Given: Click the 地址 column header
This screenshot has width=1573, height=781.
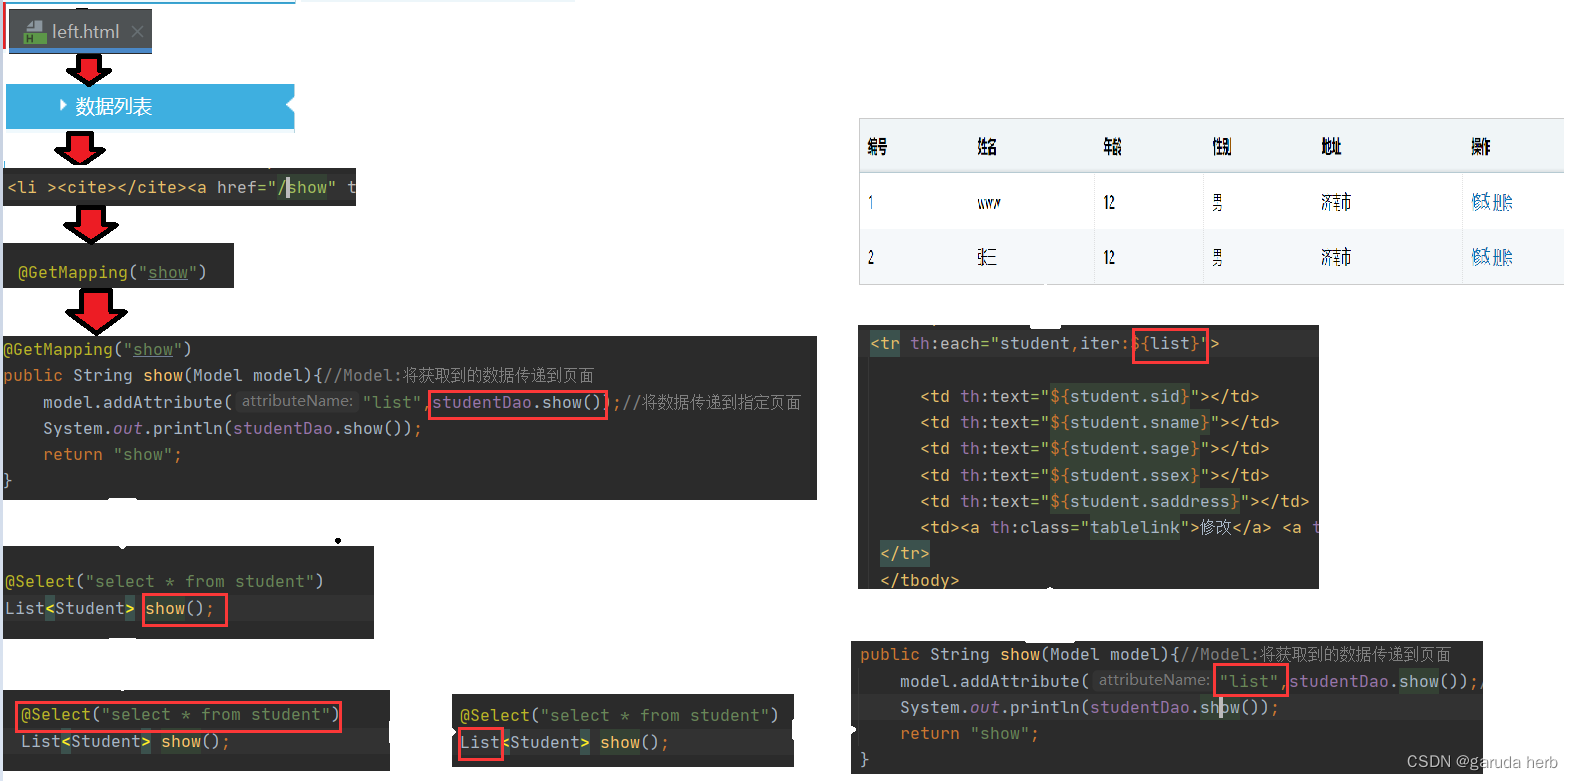Looking at the screenshot, I should pos(1331,147).
